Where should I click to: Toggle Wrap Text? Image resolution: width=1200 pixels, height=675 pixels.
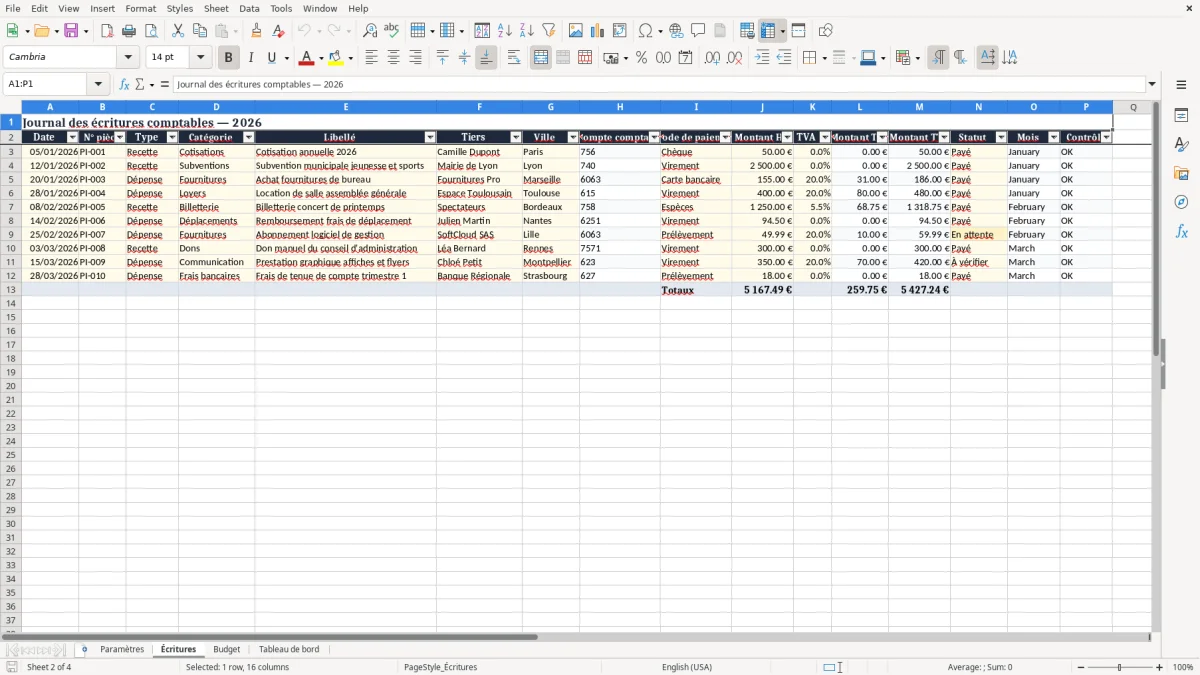514,58
